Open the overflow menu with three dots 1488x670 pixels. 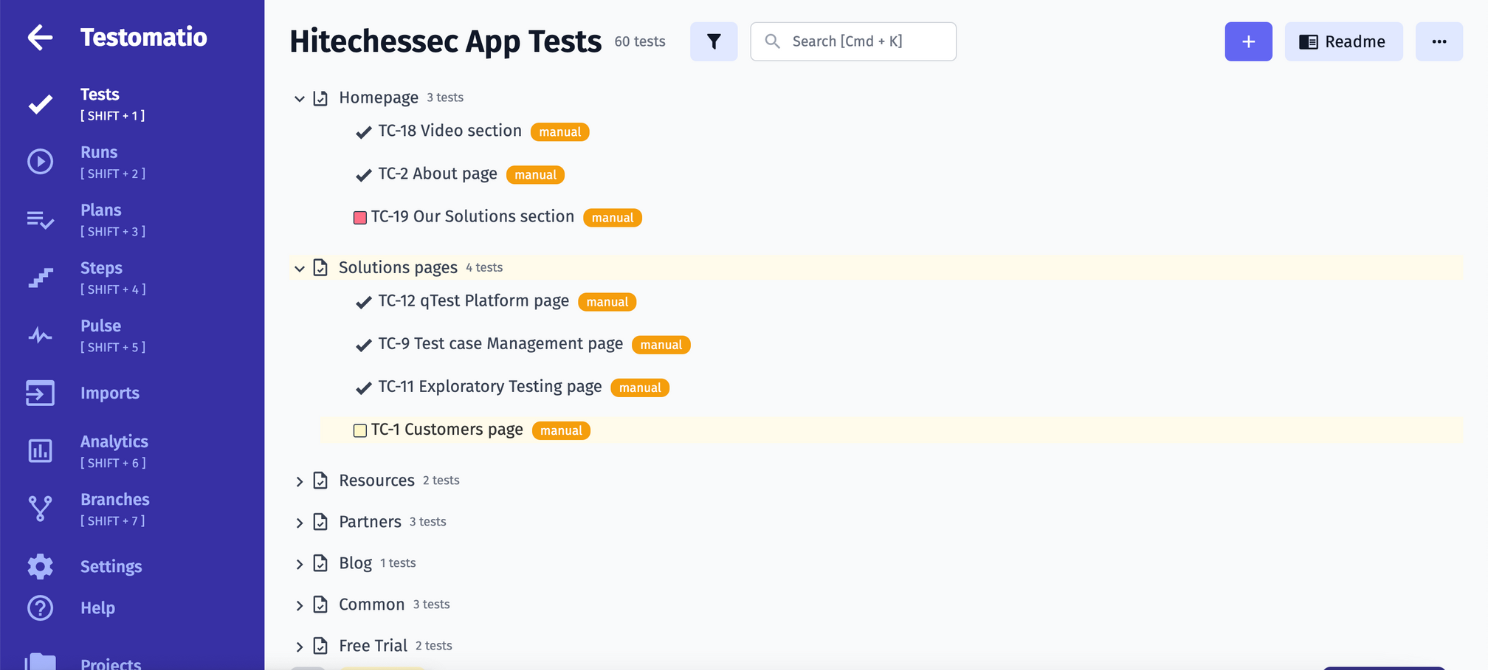tap(1439, 41)
